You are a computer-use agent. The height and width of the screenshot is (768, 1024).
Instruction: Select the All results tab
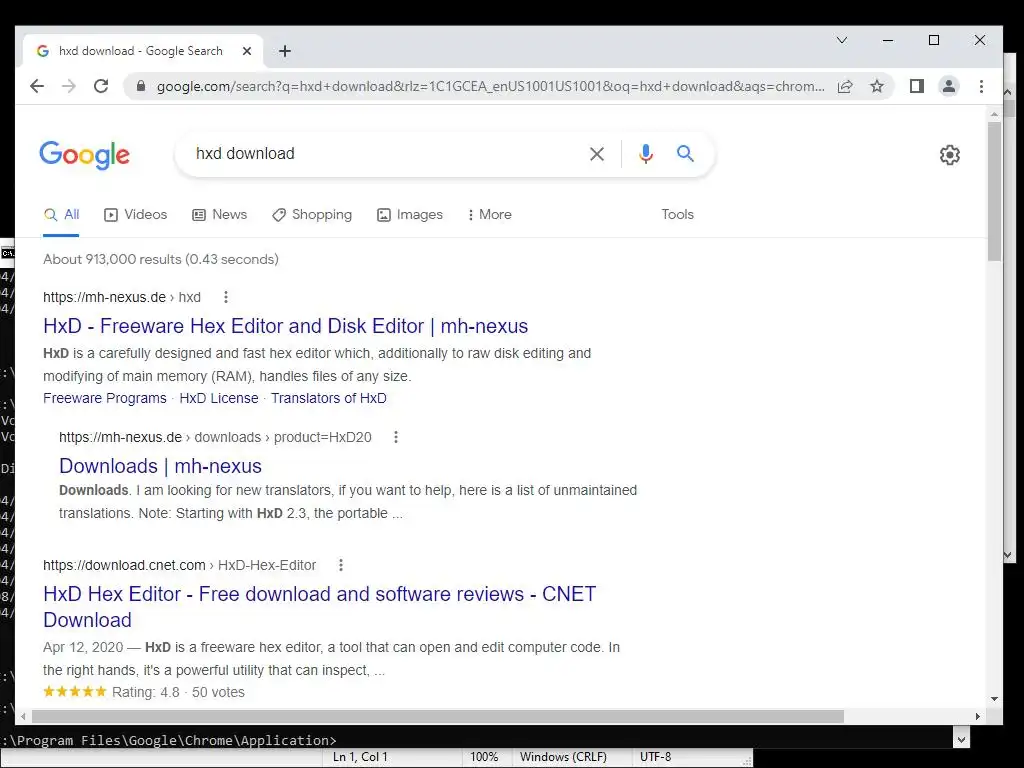61,214
